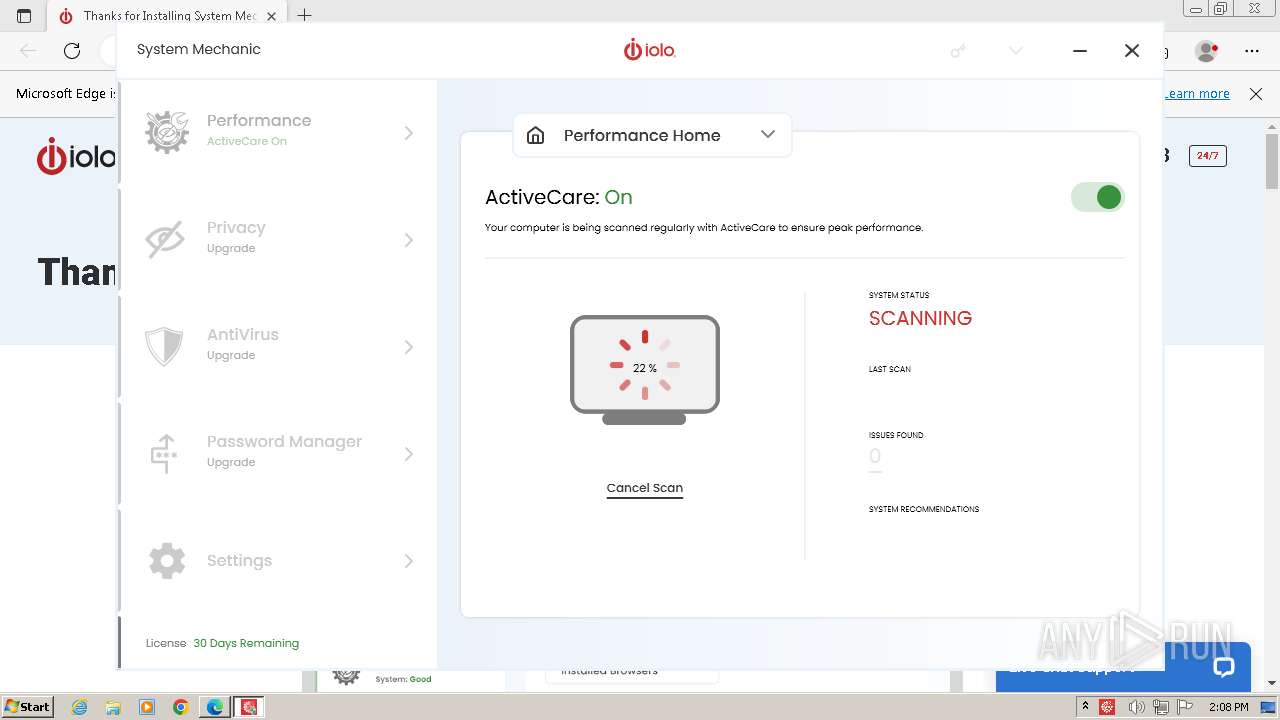Expand the title bar chevron dropdown

pyautogui.click(x=1016, y=50)
